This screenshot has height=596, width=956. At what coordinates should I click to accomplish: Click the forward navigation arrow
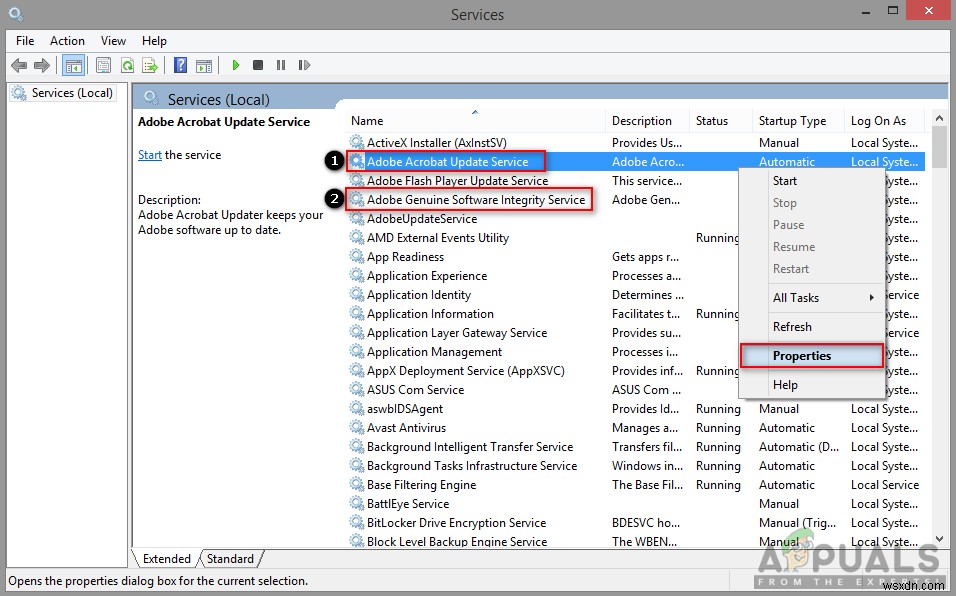40,65
